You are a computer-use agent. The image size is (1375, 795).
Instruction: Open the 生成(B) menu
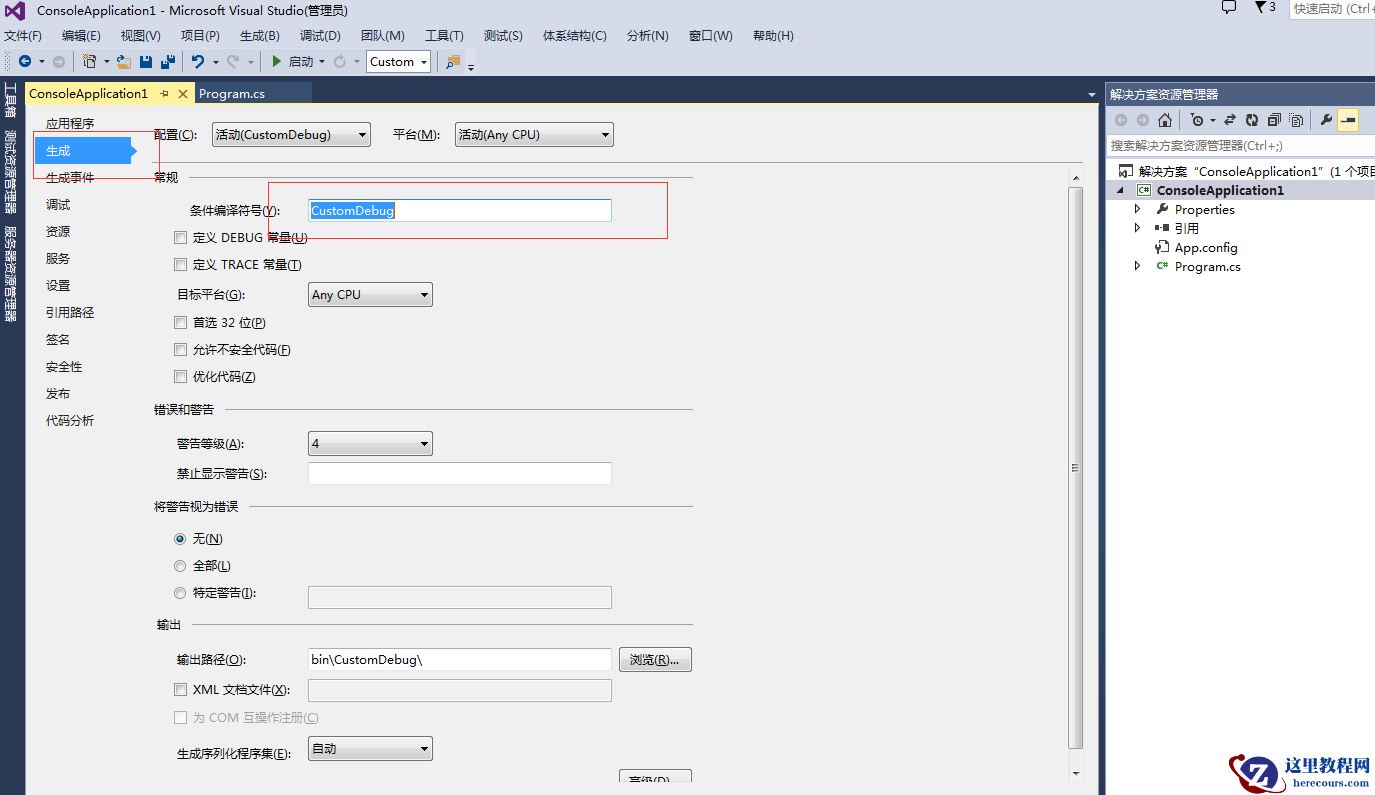[259, 36]
